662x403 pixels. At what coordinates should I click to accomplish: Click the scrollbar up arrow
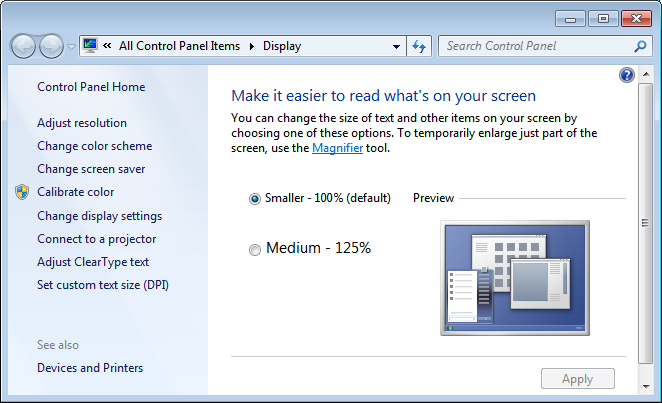(x=646, y=74)
